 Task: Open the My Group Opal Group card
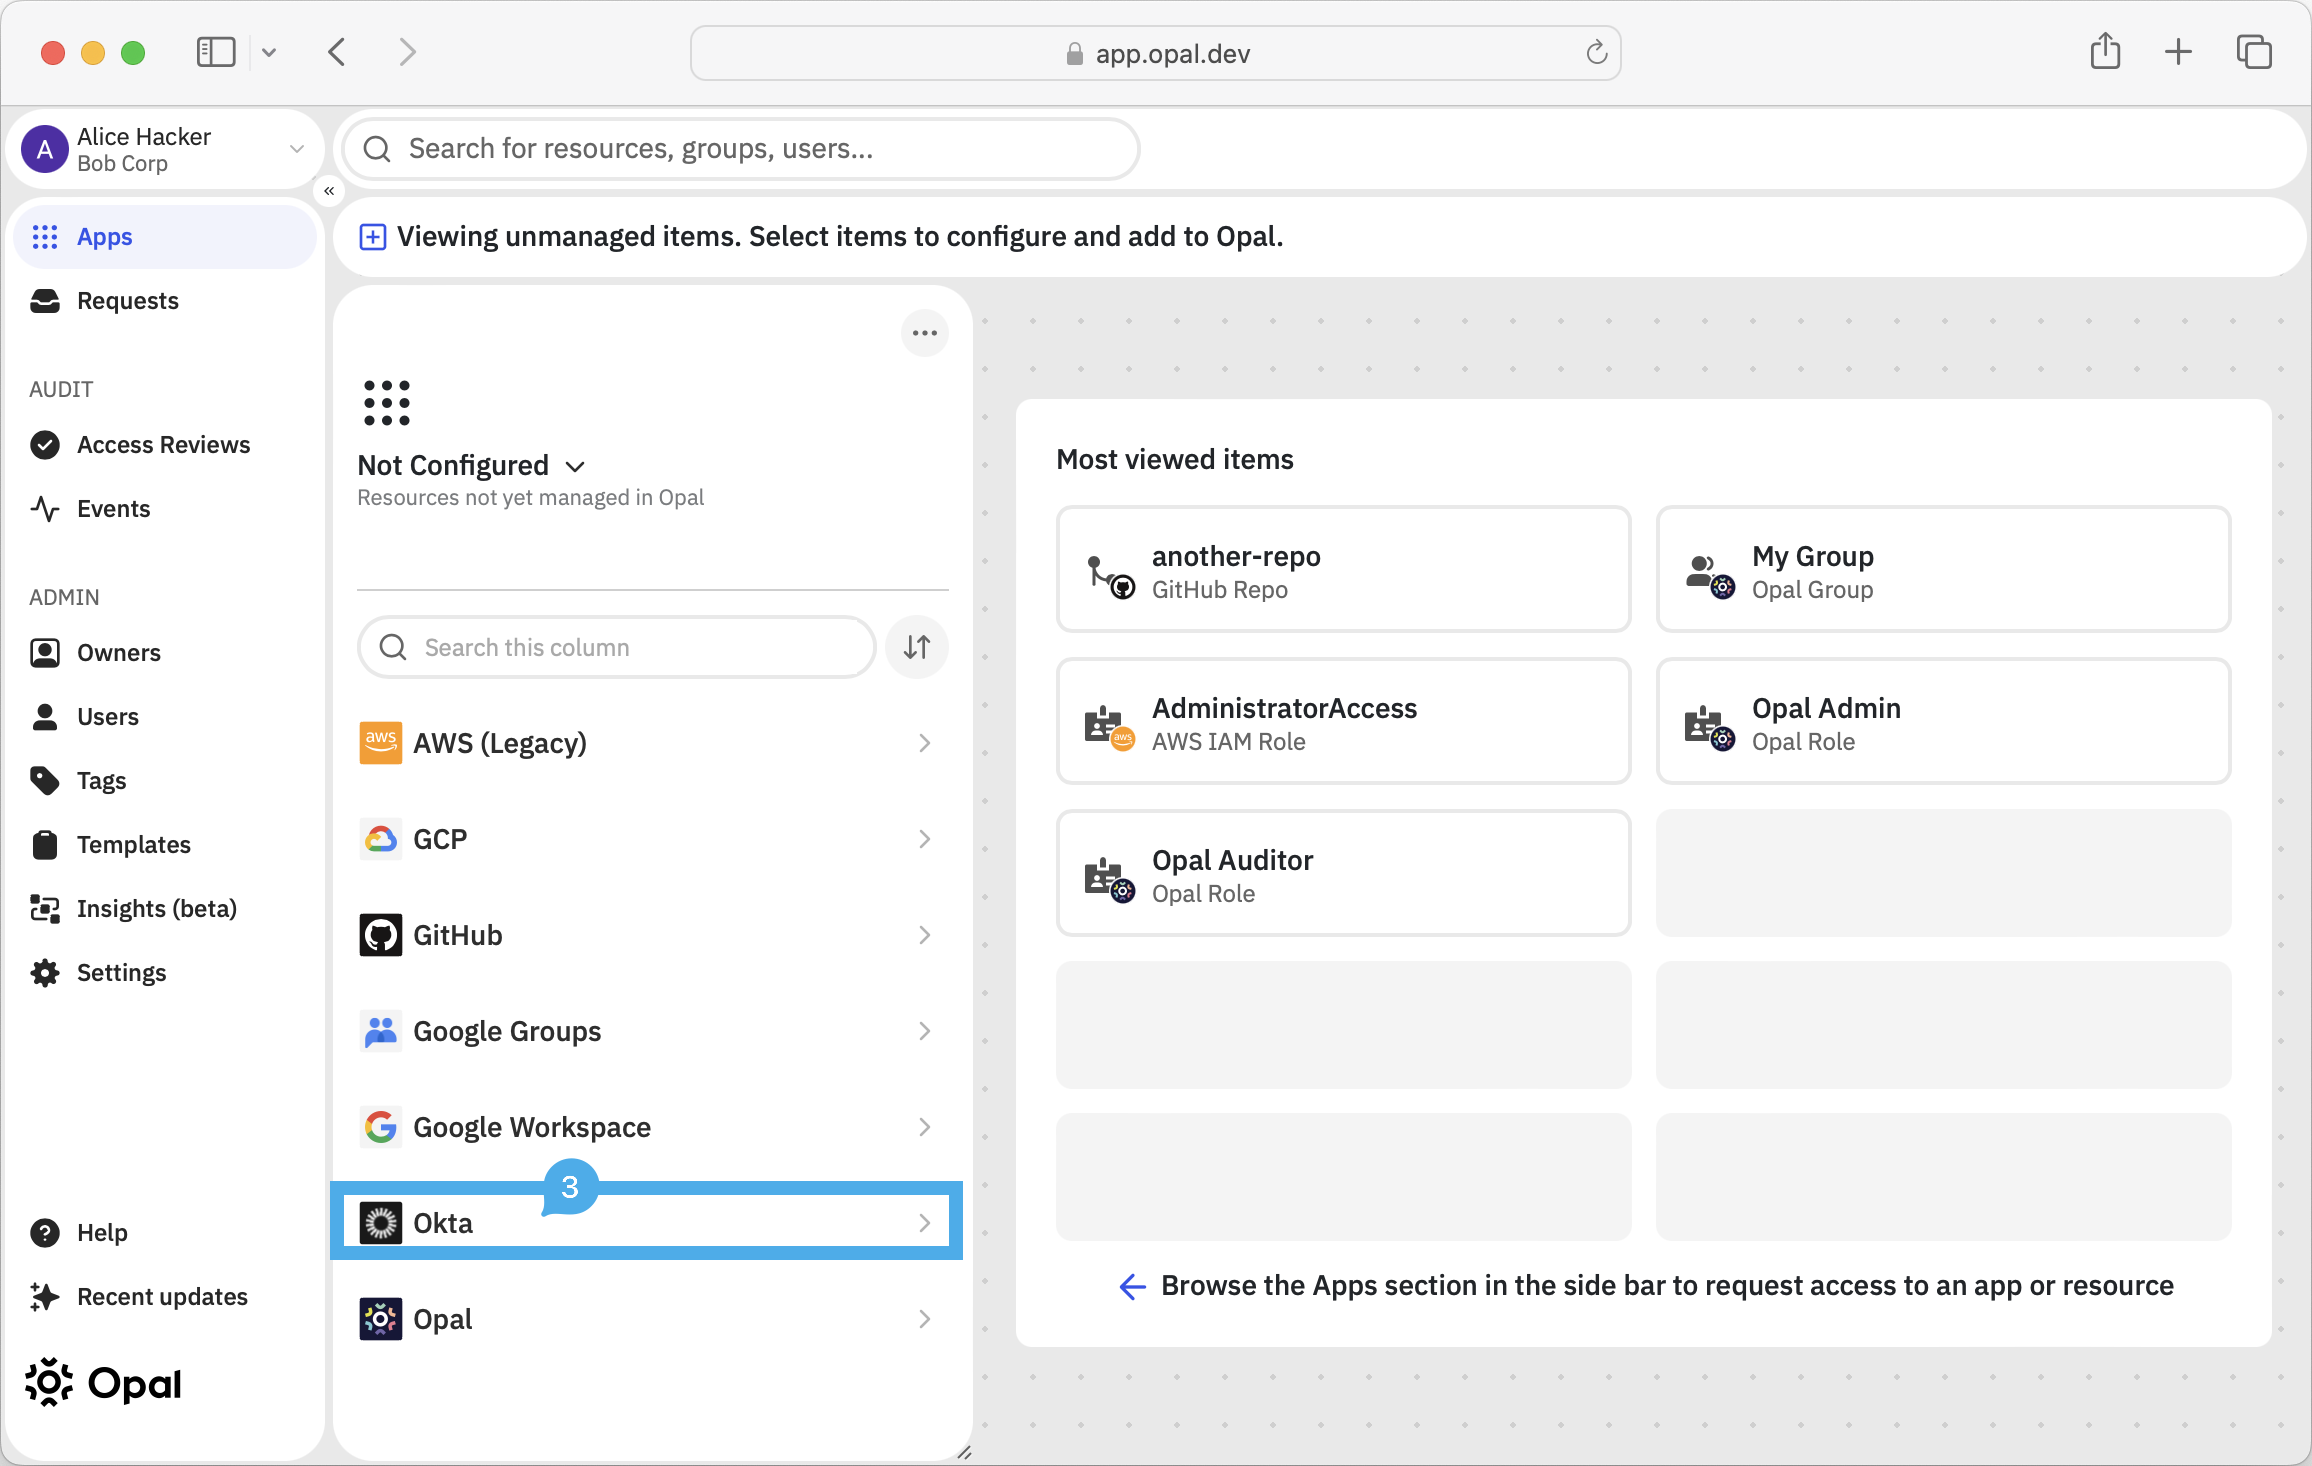(1944, 570)
